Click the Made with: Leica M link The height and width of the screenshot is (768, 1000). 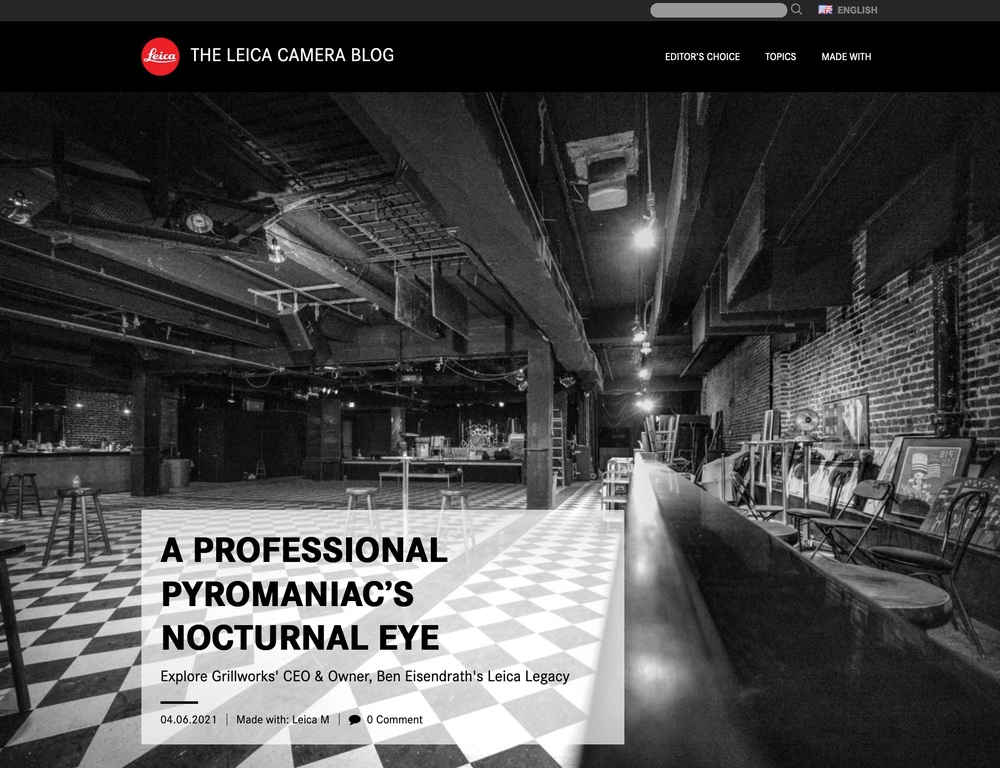(283, 720)
